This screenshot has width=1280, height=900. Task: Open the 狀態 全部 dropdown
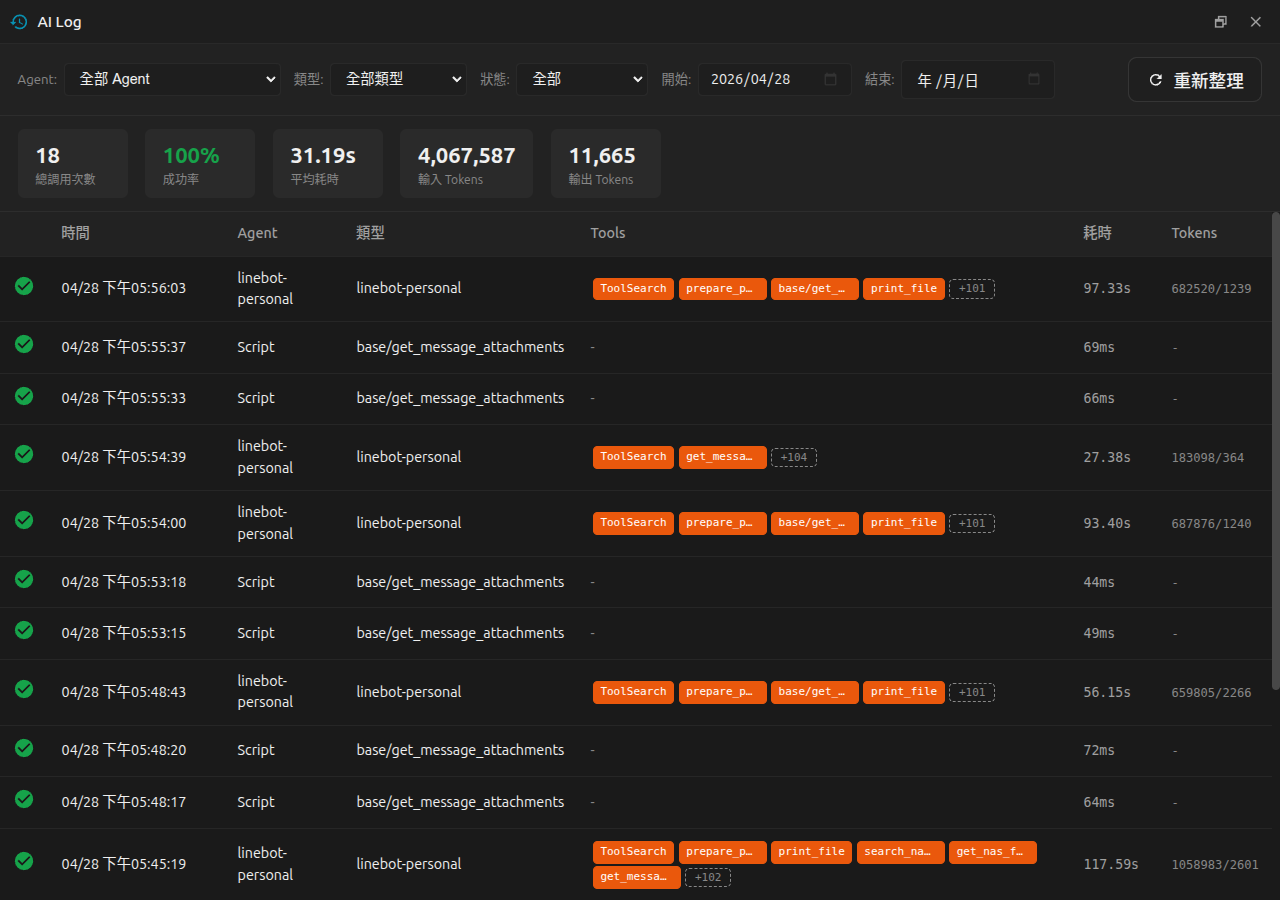tap(582, 79)
